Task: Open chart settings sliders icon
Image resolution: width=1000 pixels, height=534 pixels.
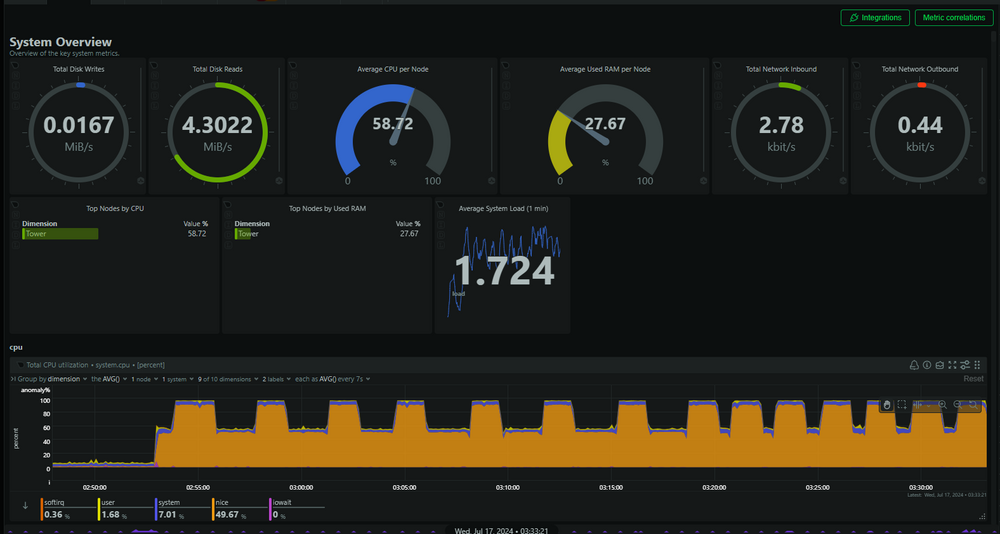Action: (965, 365)
